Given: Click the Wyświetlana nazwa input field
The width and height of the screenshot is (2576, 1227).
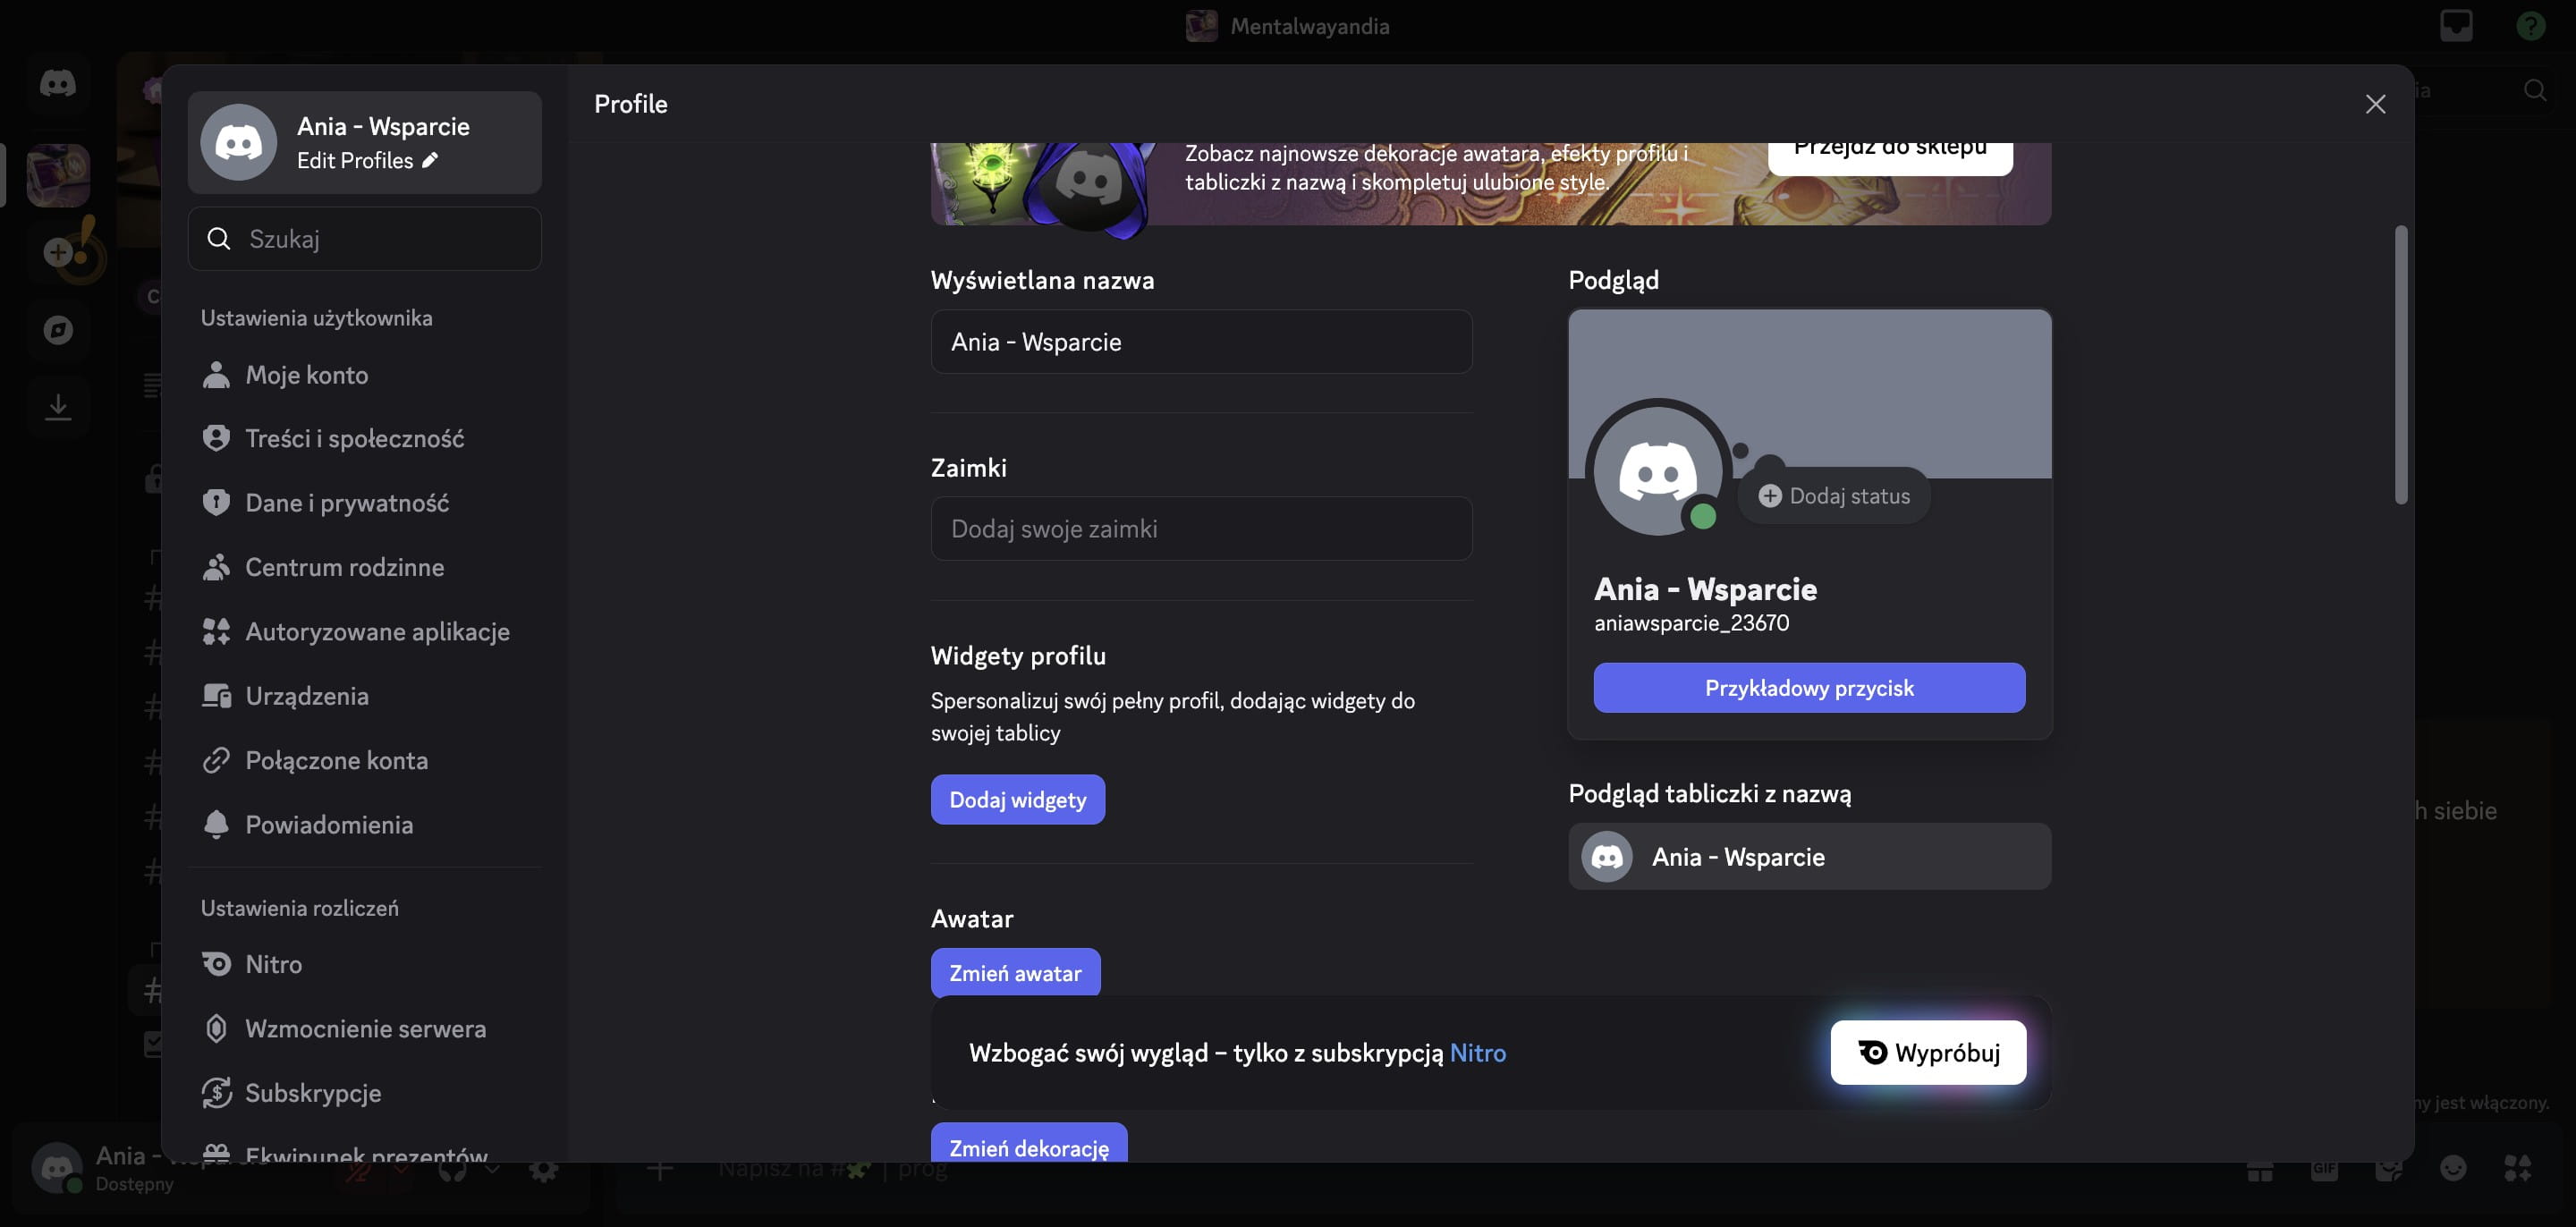Looking at the screenshot, I should click(1201, 342).
